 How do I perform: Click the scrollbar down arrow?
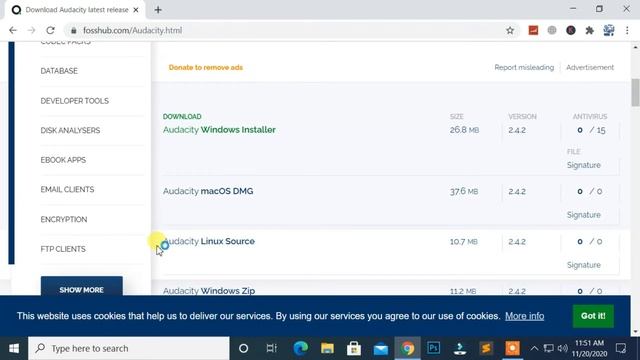point(635,332)
